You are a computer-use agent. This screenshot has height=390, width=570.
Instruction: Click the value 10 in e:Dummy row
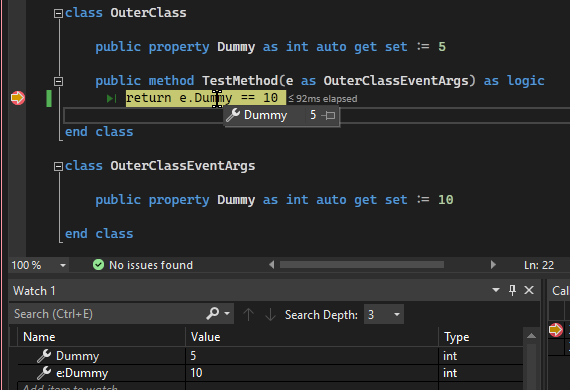click(x=196, y=373)
